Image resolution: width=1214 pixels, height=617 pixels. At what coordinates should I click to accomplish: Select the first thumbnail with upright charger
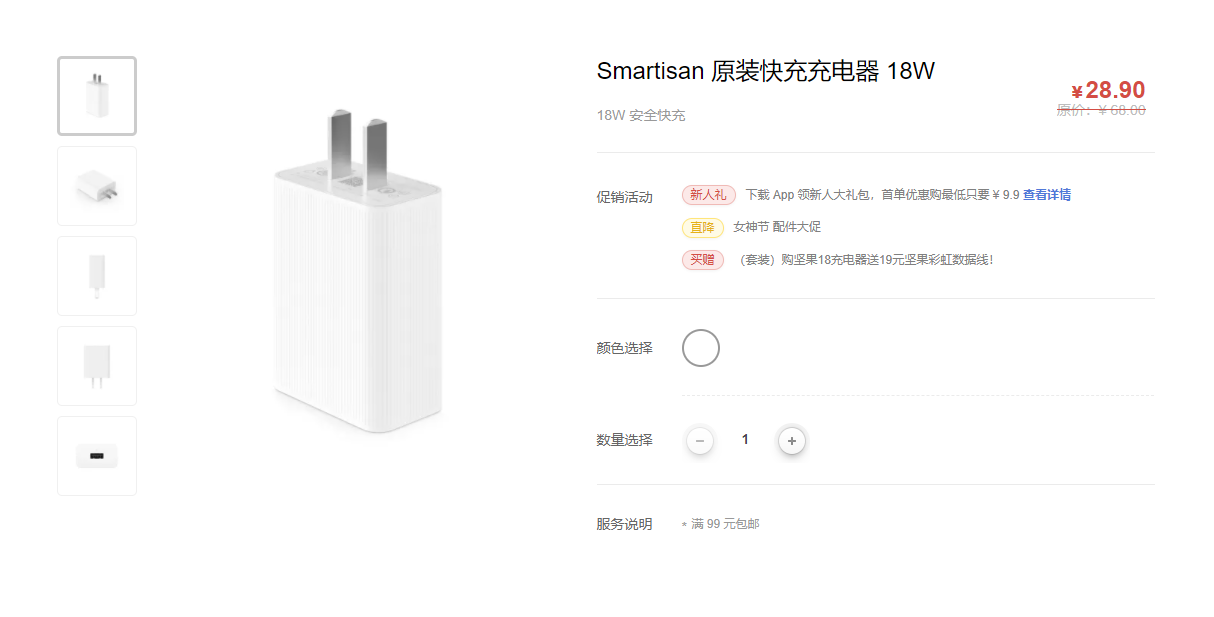[97, 96]
